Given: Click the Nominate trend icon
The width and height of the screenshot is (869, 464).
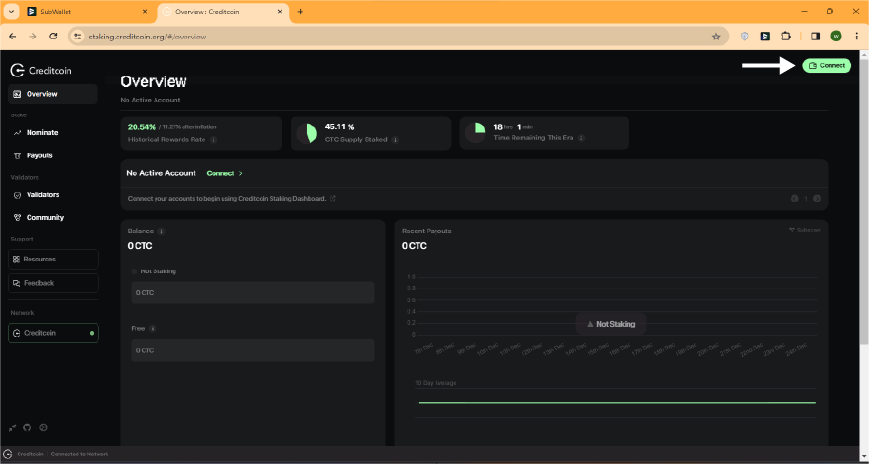Looking at the screenshot, I should [x=17, y=133].
